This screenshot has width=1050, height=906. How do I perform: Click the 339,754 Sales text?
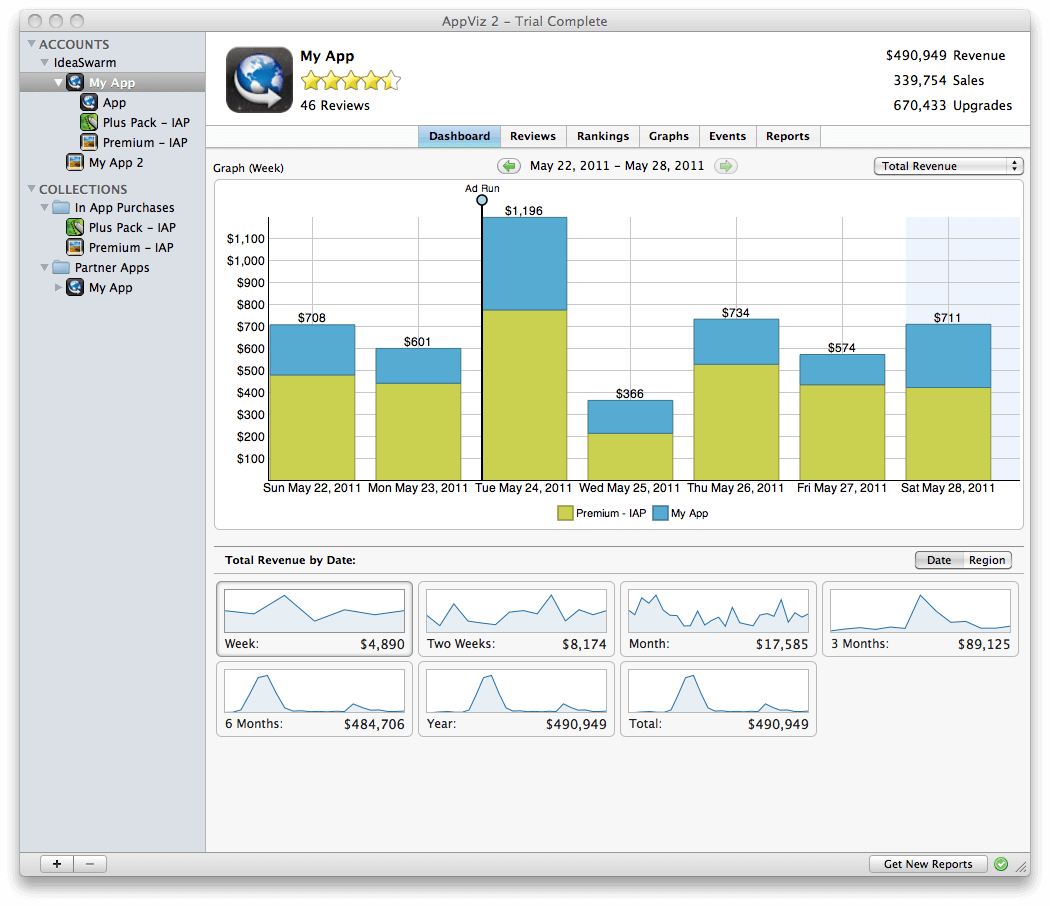(x=938, y=80)
